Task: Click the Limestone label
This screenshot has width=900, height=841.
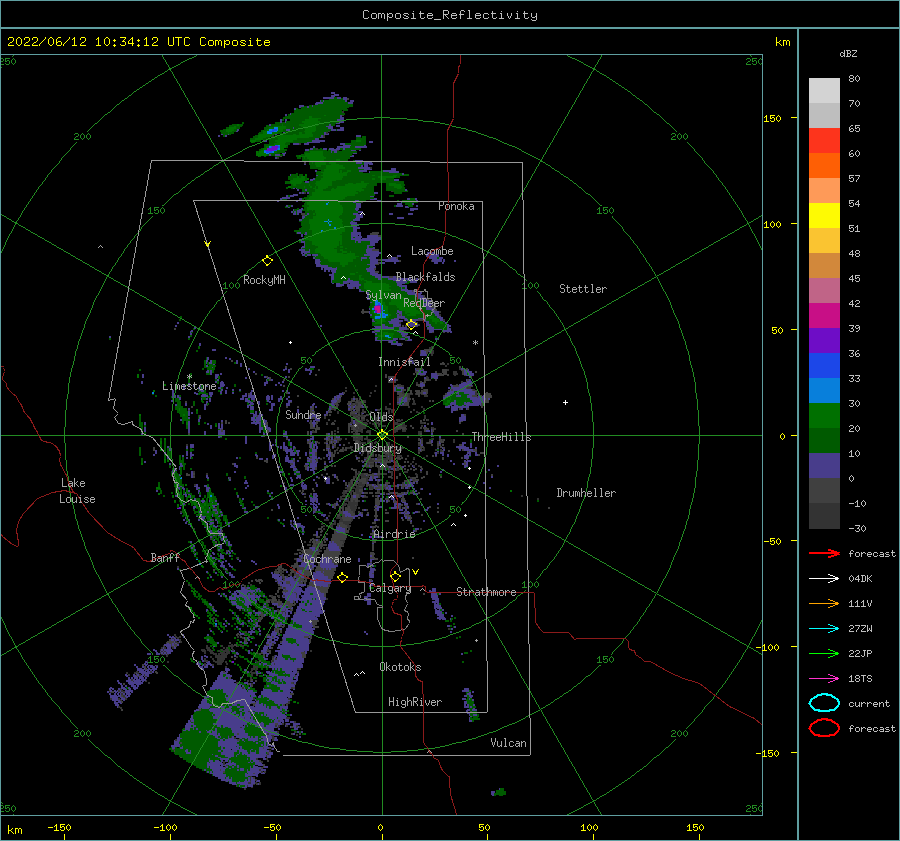Action: [189, 386]
